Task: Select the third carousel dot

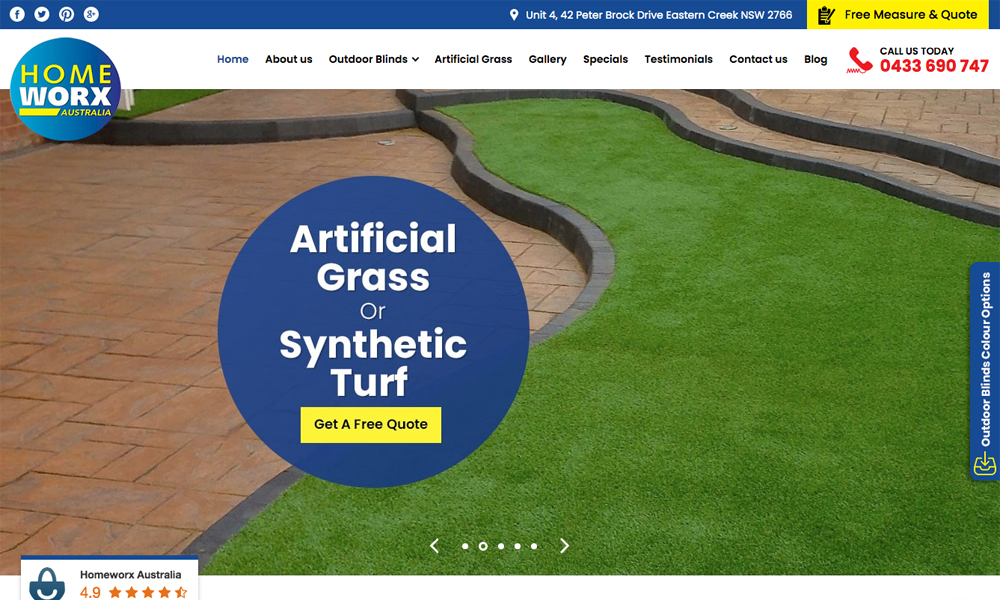Action: coord(500,546)
